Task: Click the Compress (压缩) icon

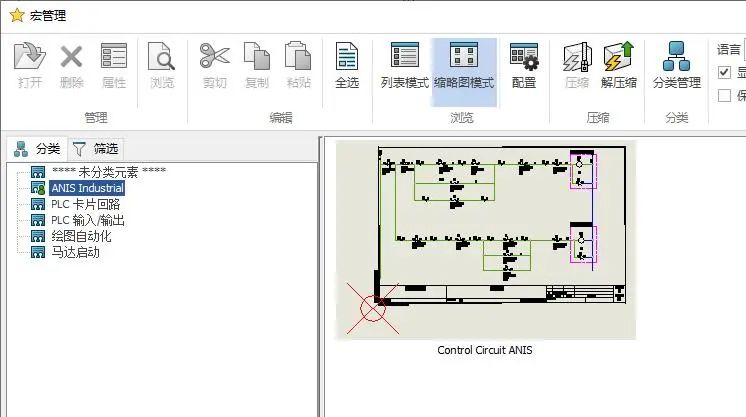Action: click(x=577, y=57)
